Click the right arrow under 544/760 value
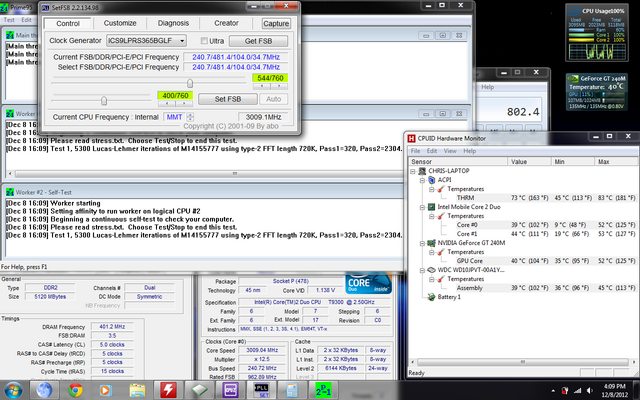 (279, 86)
